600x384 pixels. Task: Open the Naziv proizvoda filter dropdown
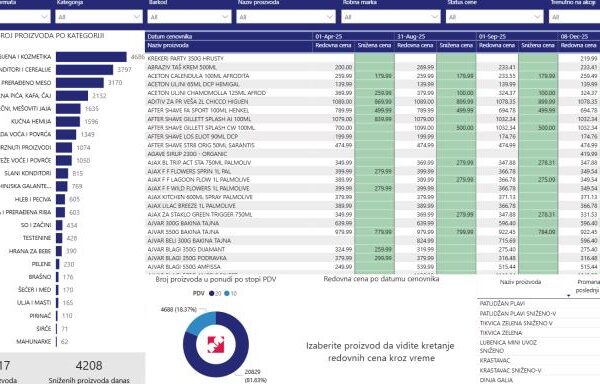point(286,17)
